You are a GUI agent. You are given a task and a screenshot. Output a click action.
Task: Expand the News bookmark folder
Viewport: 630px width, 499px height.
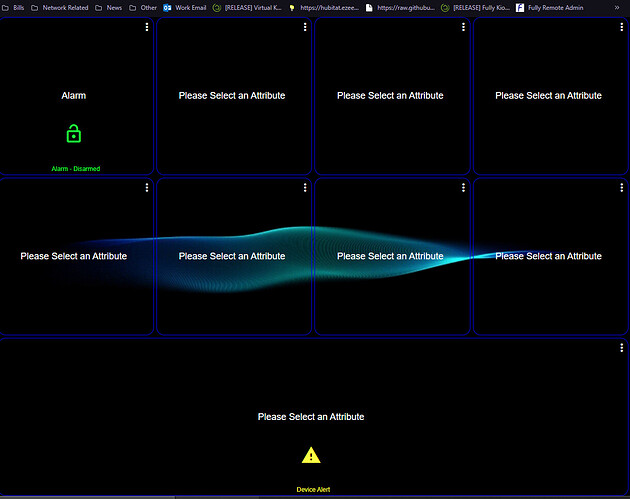[108, 7]
